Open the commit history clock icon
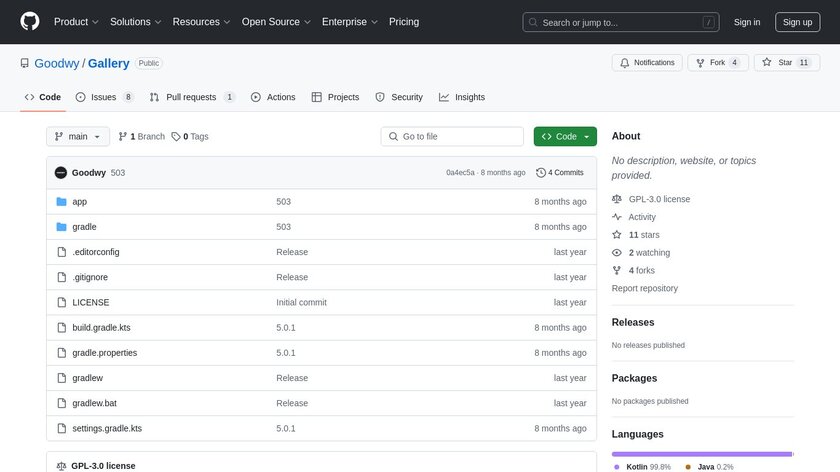Viewport: 840px width, 472px height. point(541,173)
